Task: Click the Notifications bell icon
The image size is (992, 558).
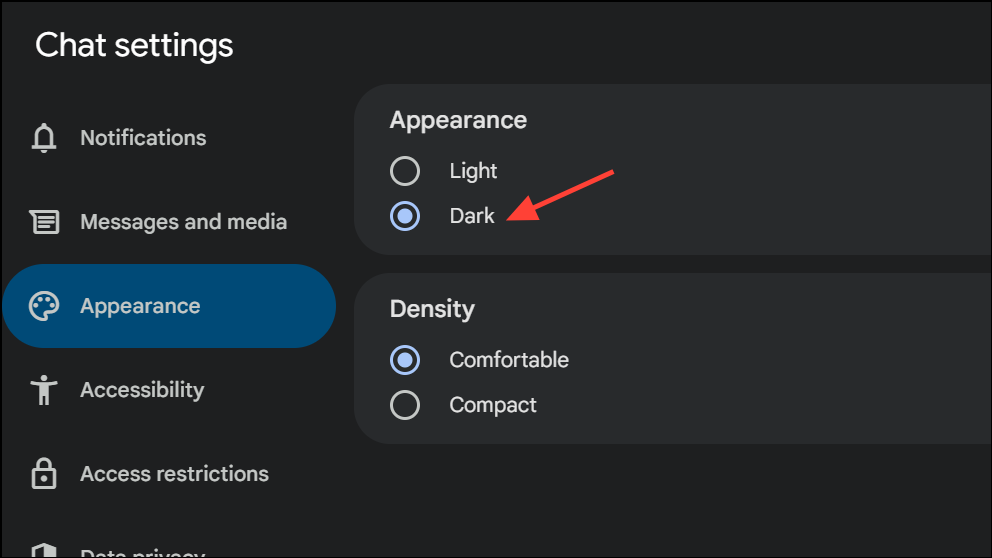Action: [44, 138]
